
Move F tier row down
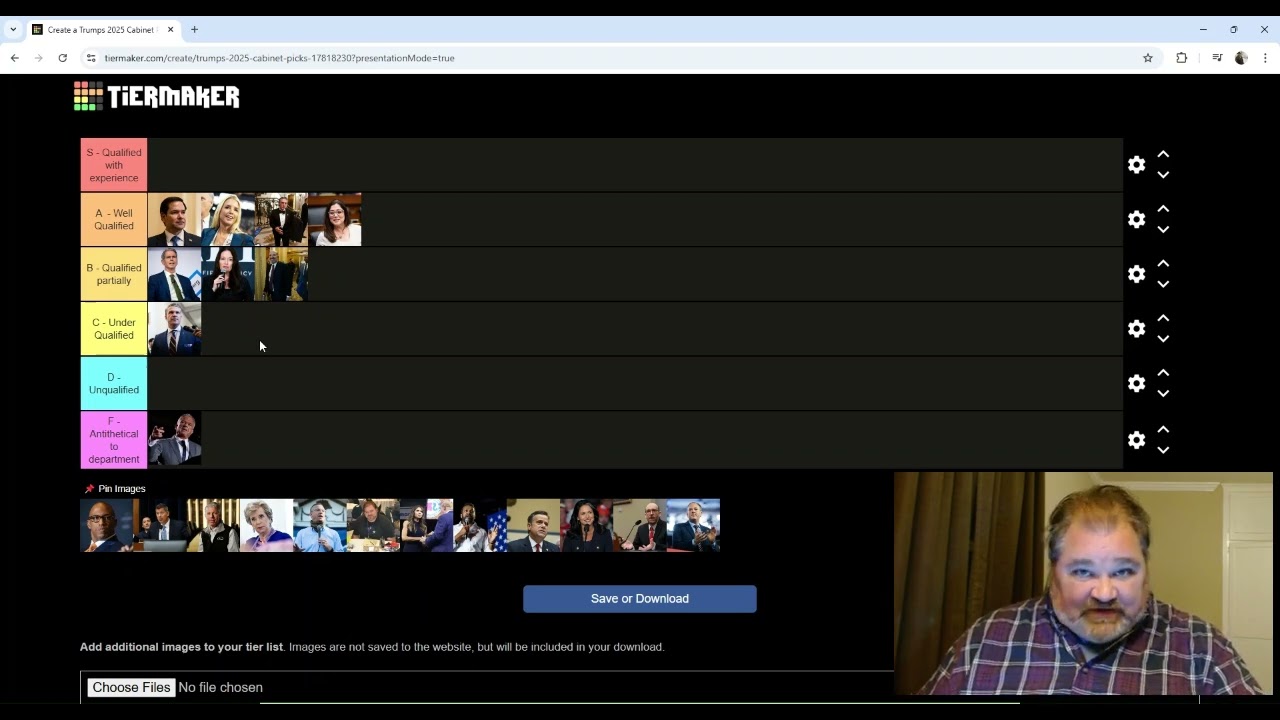click(1163, 450)
